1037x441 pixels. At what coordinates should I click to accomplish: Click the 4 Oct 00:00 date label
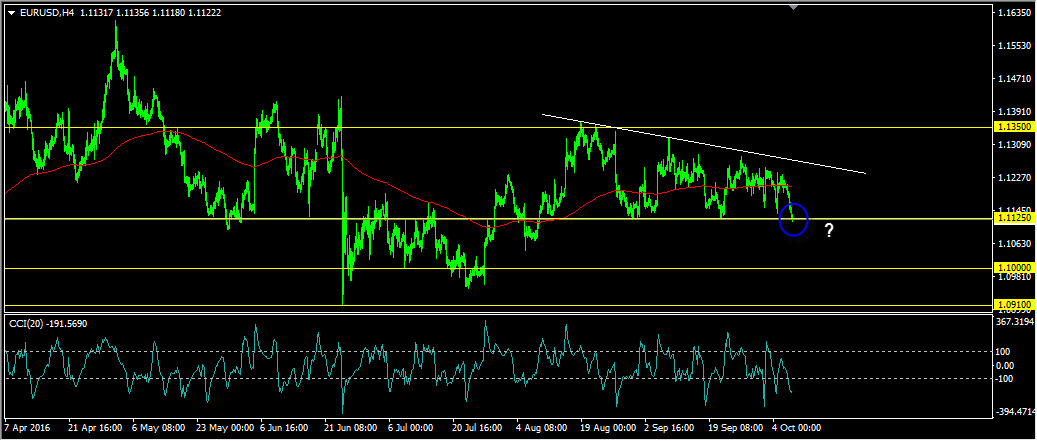pyautogui.click(x=797, y=428)
